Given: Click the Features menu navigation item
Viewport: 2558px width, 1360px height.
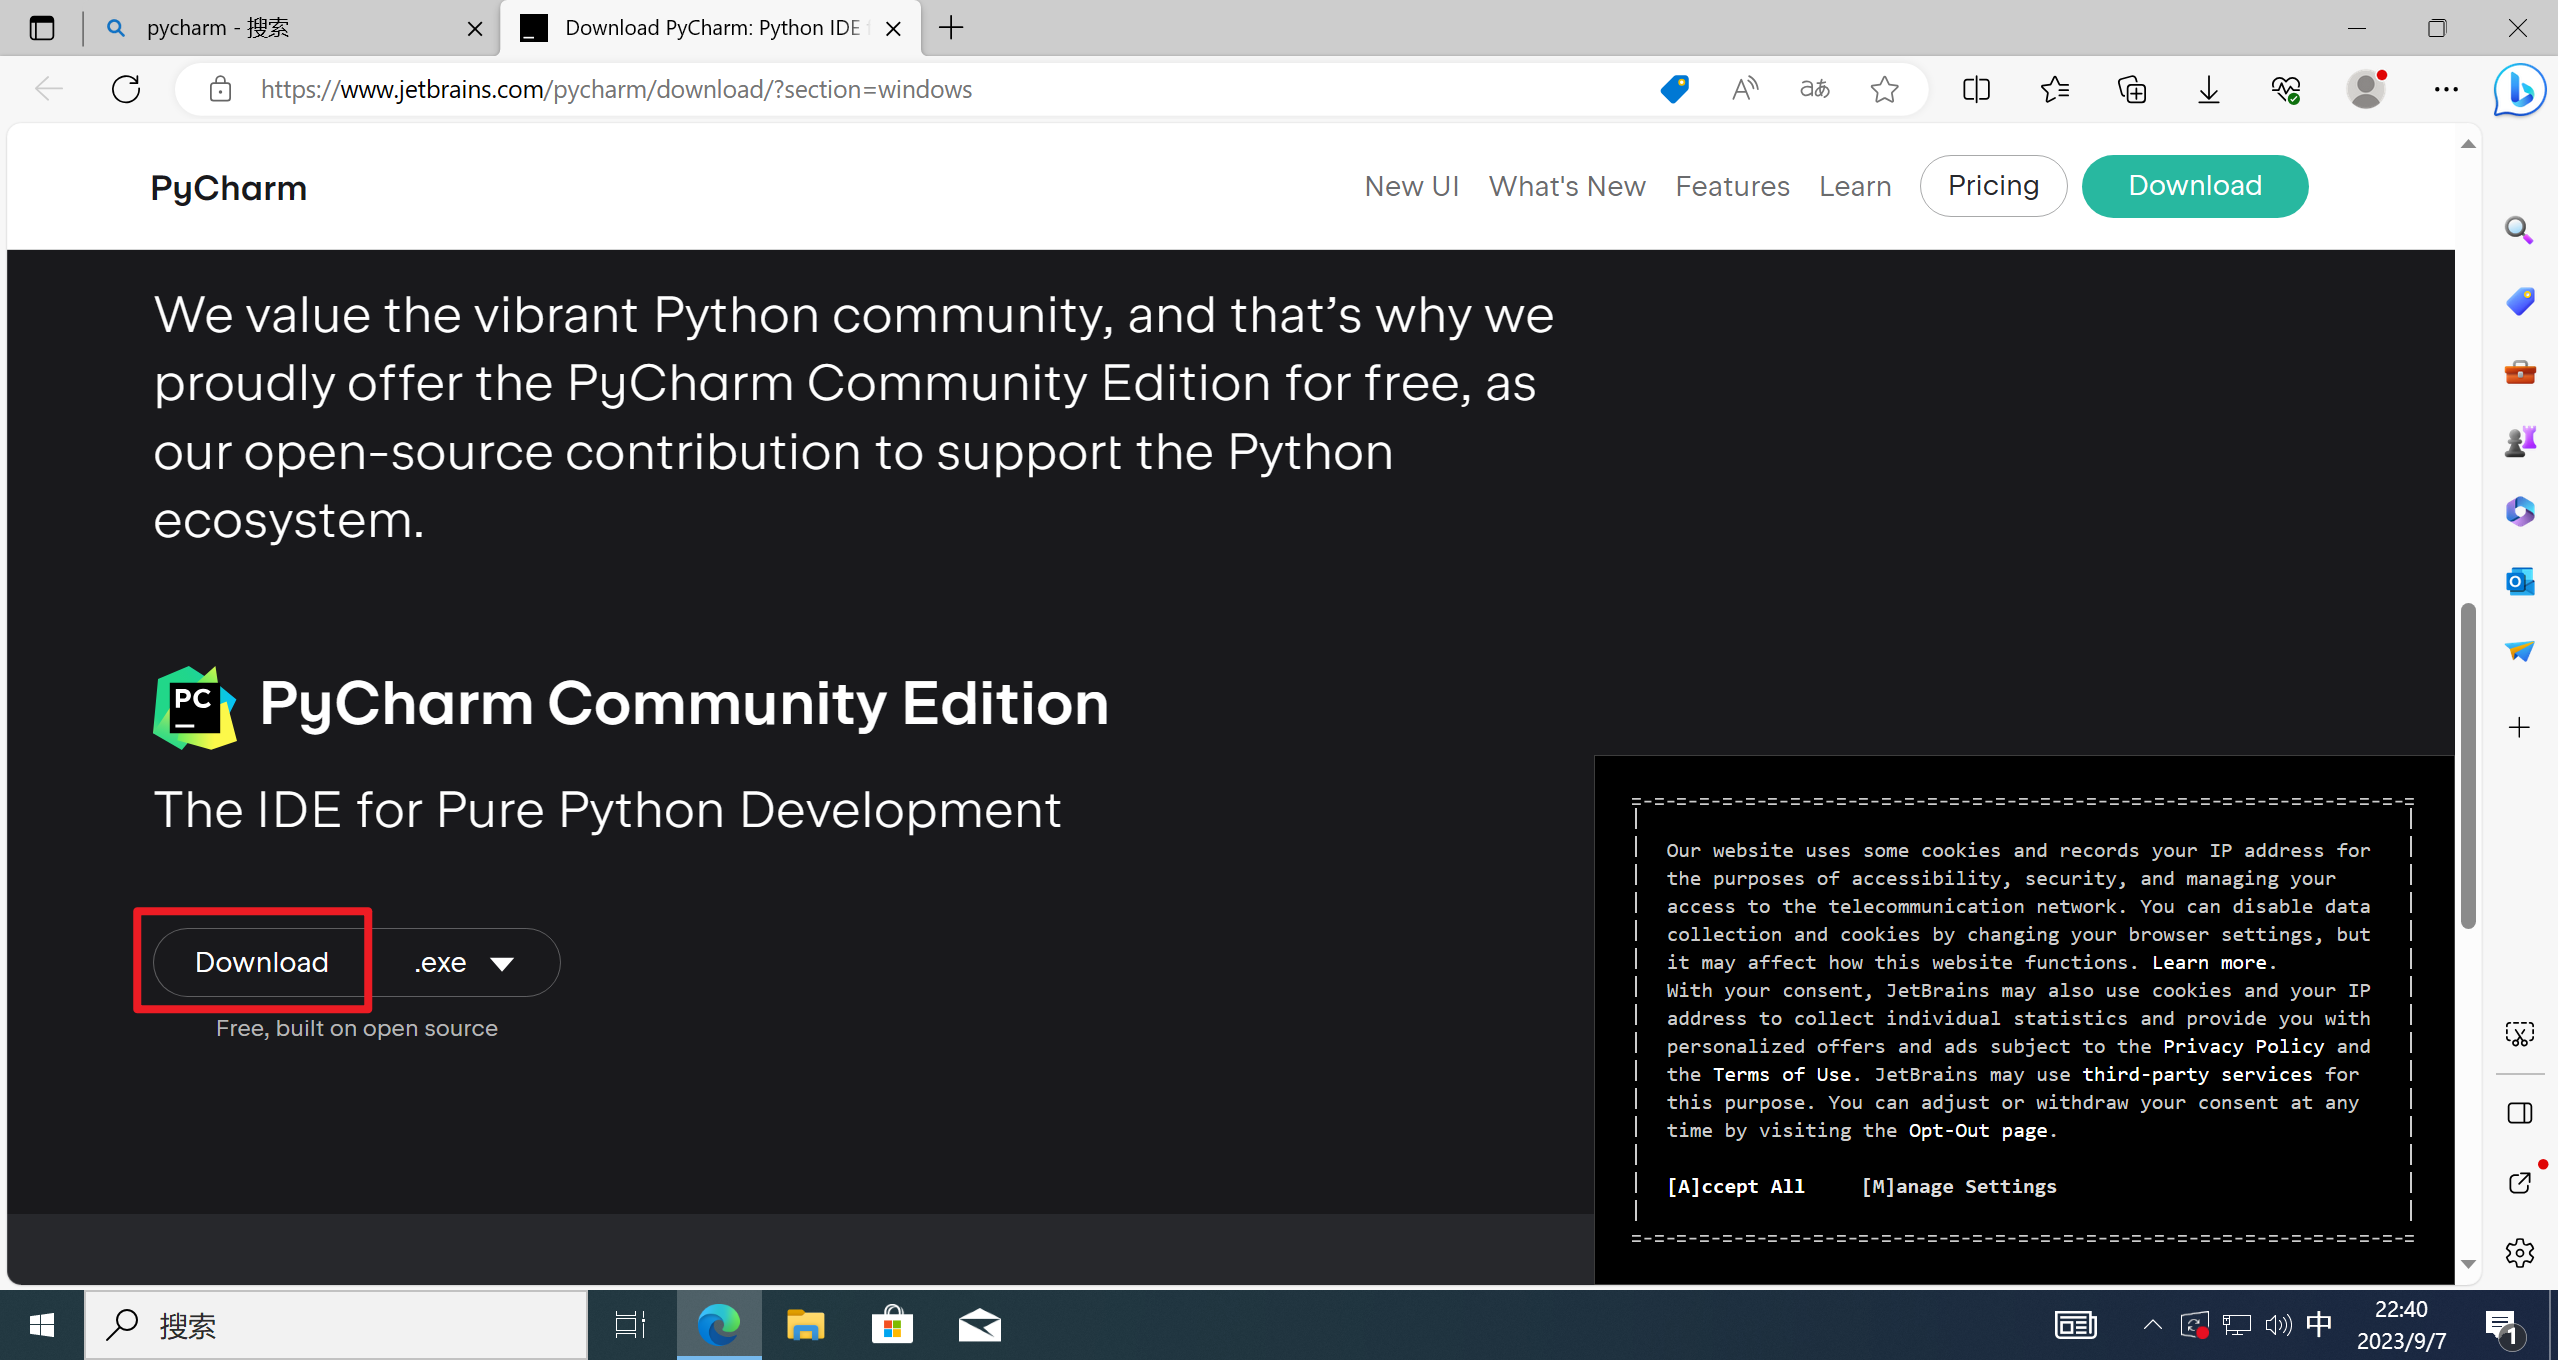Looking at the screenshot, I should [1731, 186].
